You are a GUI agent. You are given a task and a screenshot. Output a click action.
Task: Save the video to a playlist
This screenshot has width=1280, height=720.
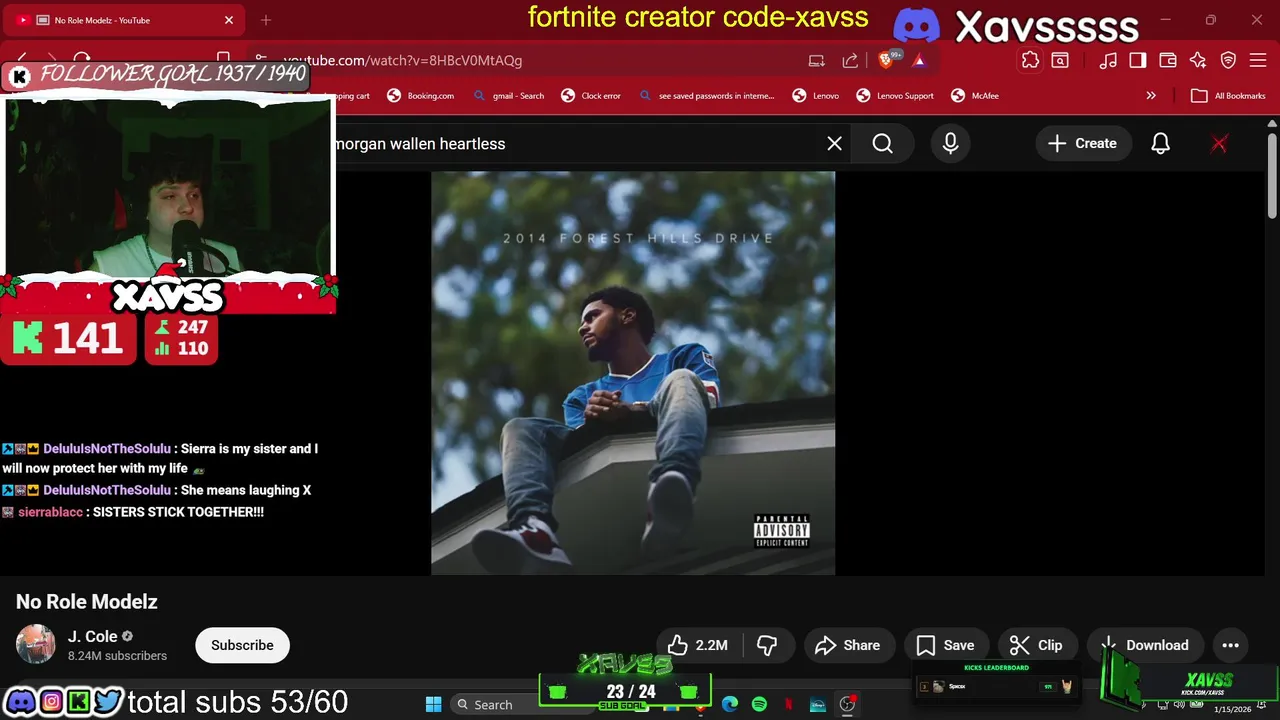coord(945,645)
